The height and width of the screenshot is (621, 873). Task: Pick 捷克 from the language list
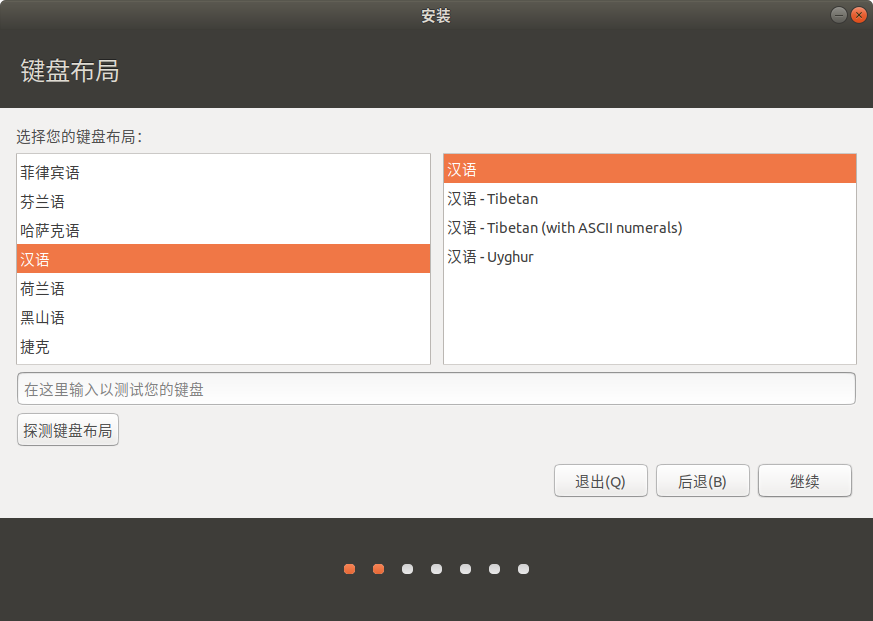click(223, 347)
